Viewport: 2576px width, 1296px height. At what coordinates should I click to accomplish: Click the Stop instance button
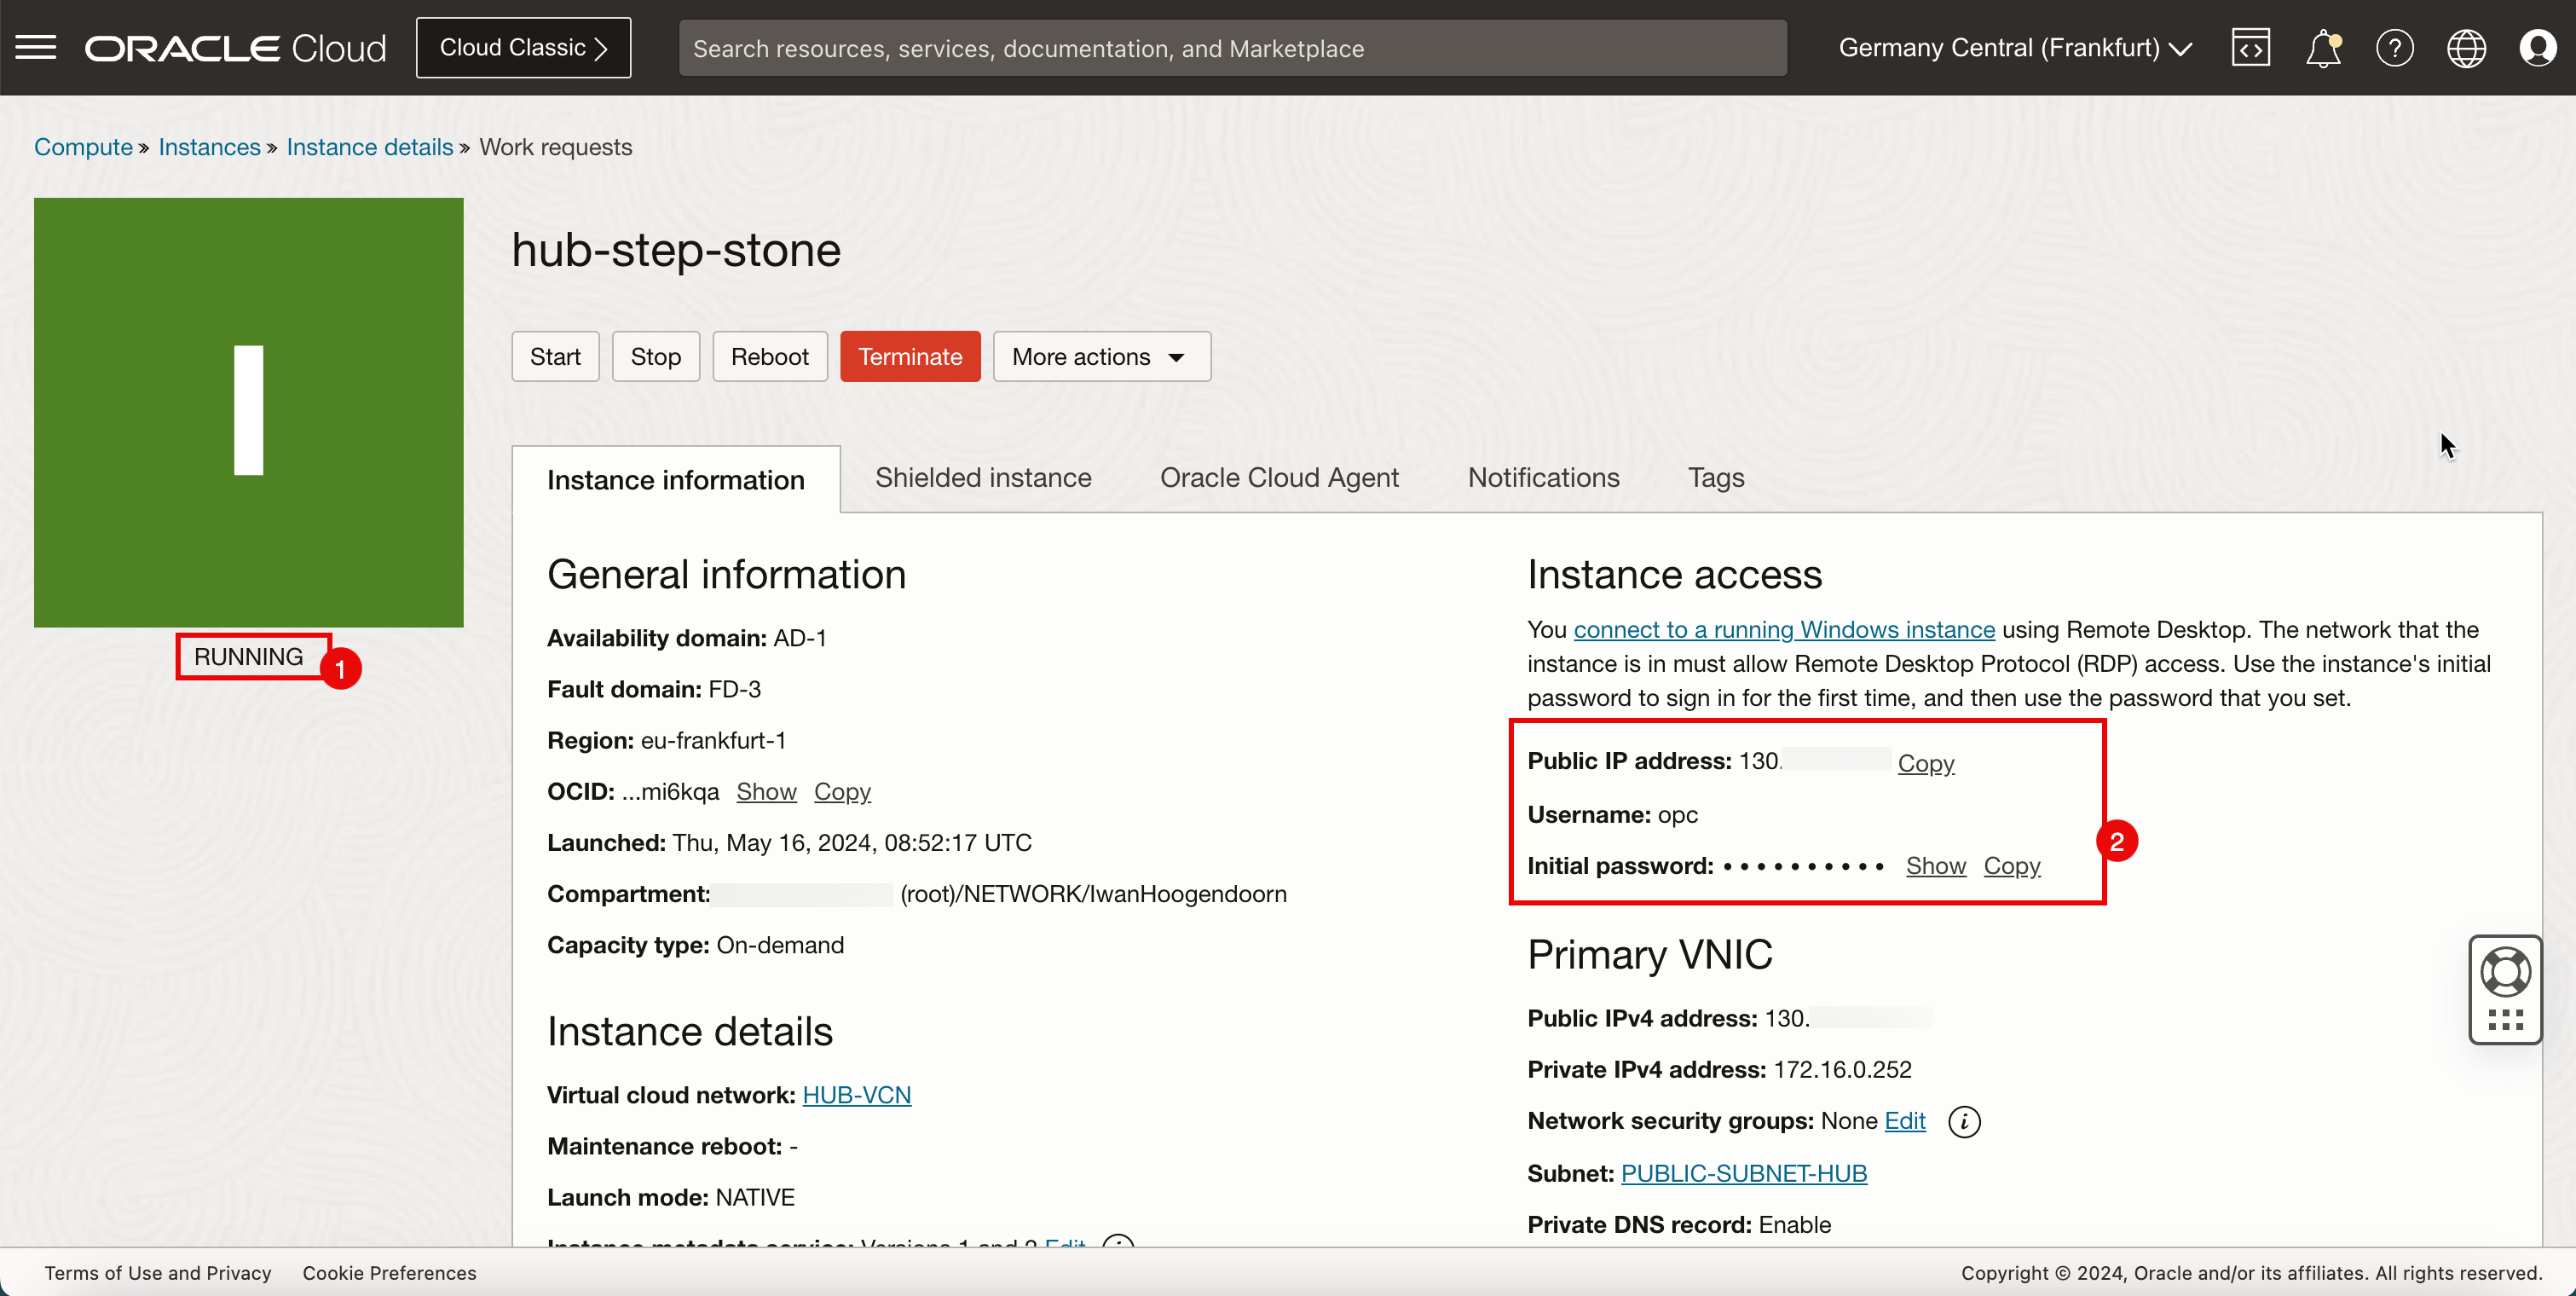coord(656,356)
